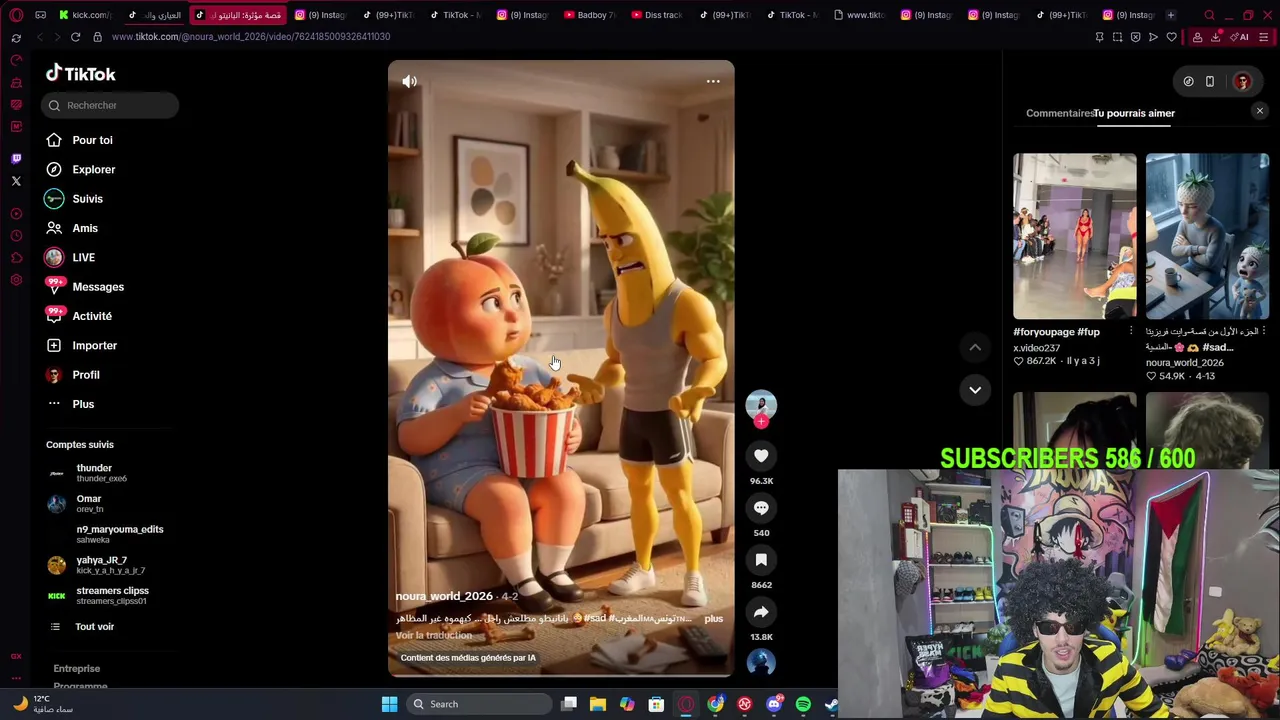Open Spotify from the taskbar
Image resolution: width=1280 pixels, height=720 pixels.
point(803,704)
